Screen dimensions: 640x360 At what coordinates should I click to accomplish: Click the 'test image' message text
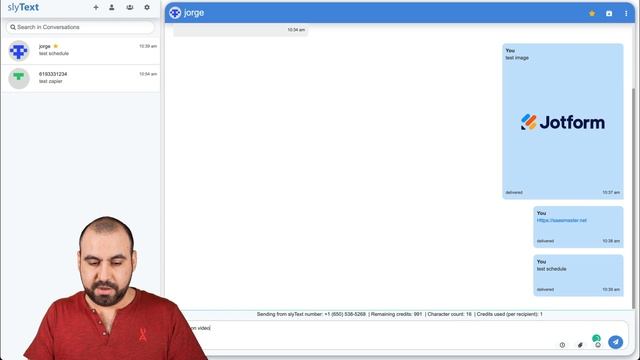pos(517,58)
